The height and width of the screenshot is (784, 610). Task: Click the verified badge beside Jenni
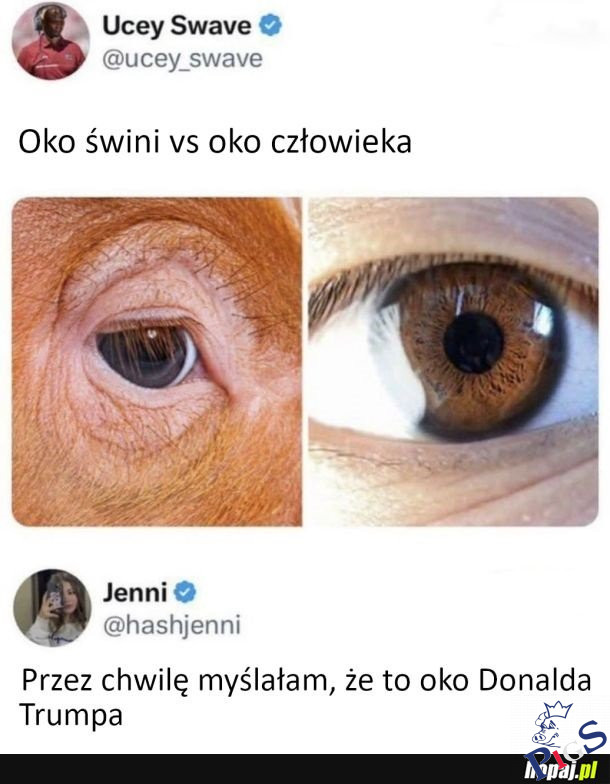pyautogui.click(x=185, y=592)
